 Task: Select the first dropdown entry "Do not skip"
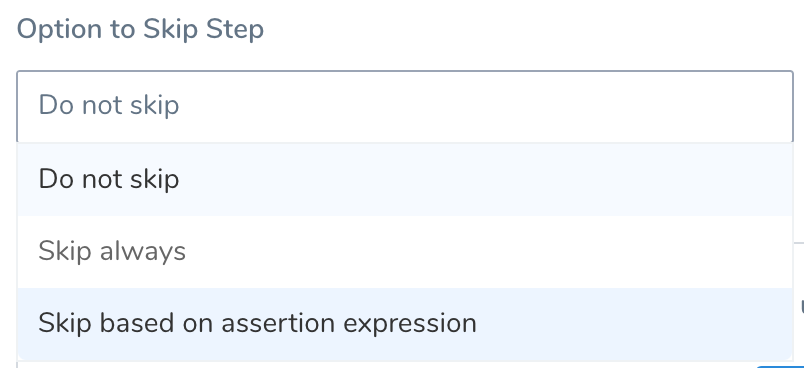tap(405, 179)
